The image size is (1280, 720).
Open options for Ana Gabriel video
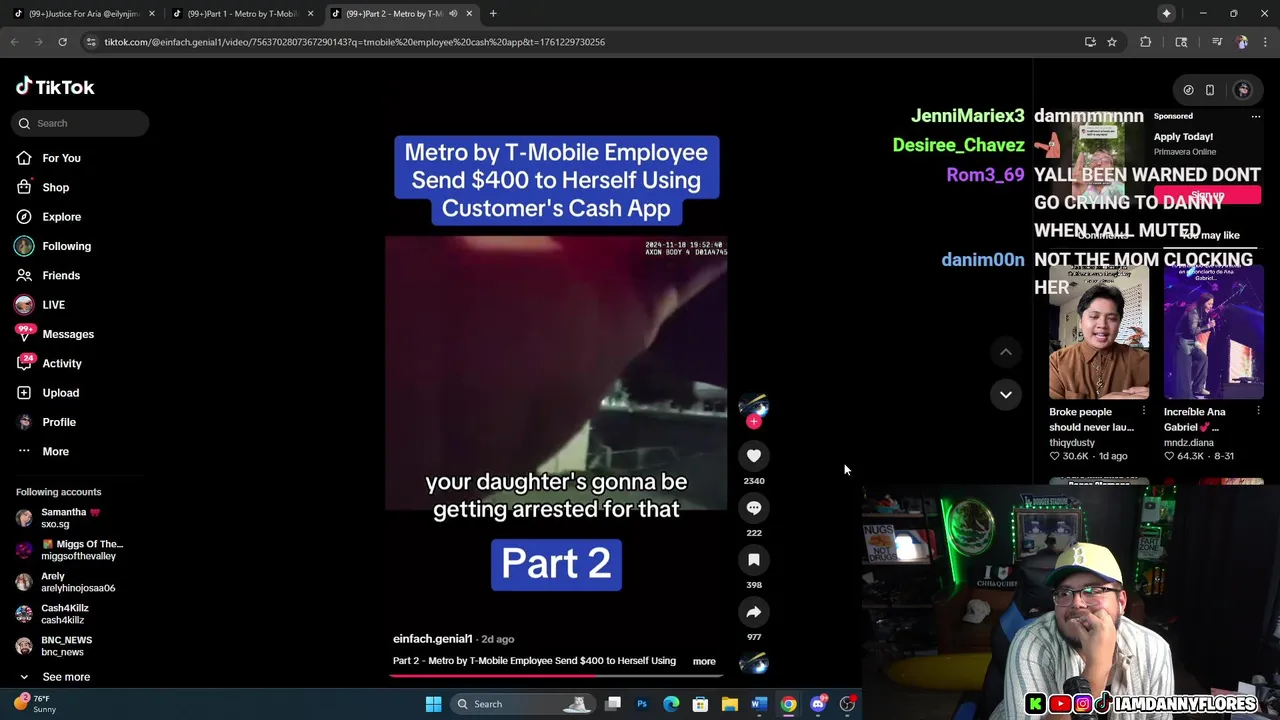1258,411
